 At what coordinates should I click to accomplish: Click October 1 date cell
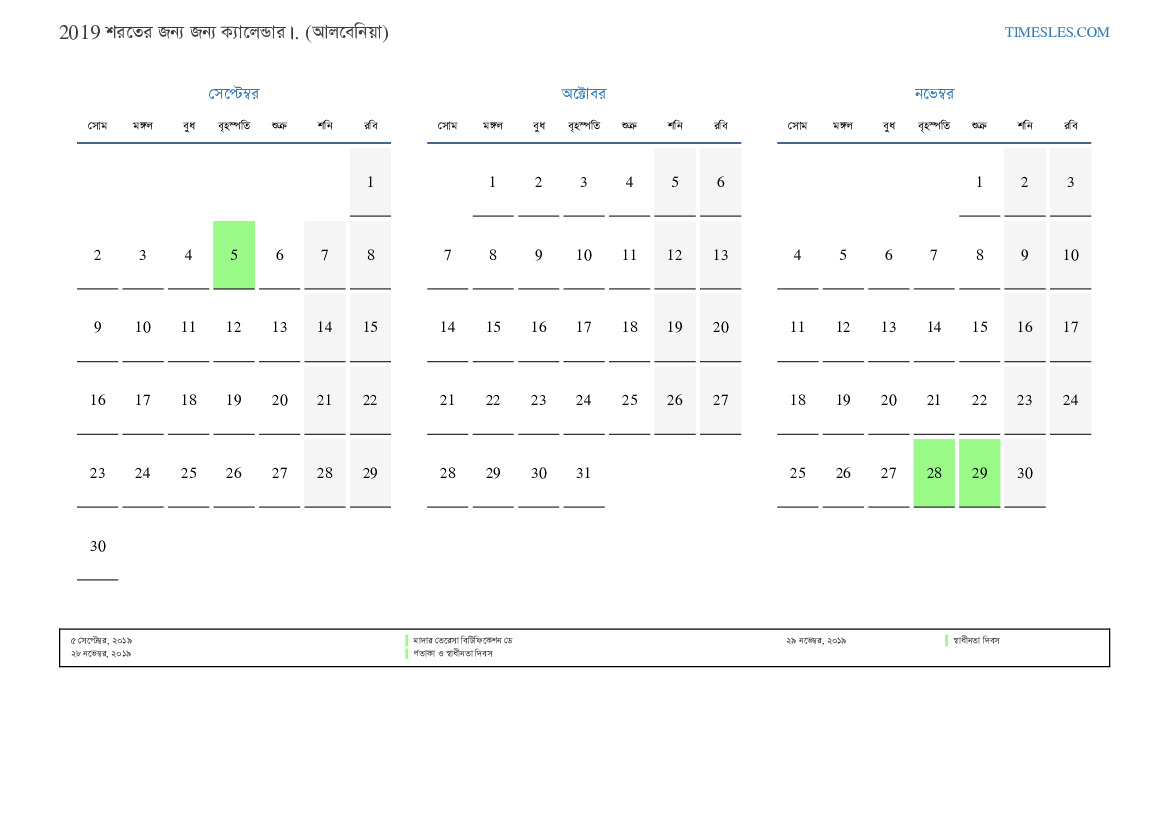tap(492, 182)
